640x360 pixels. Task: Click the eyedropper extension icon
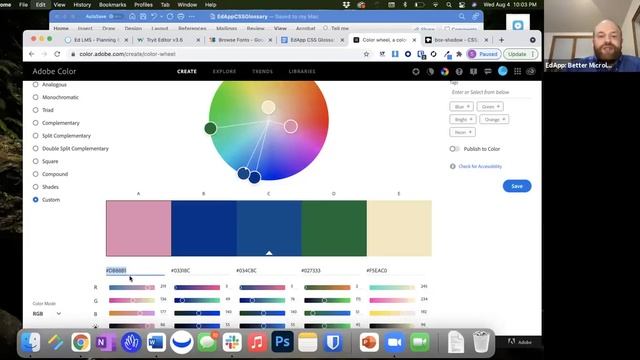448,54
